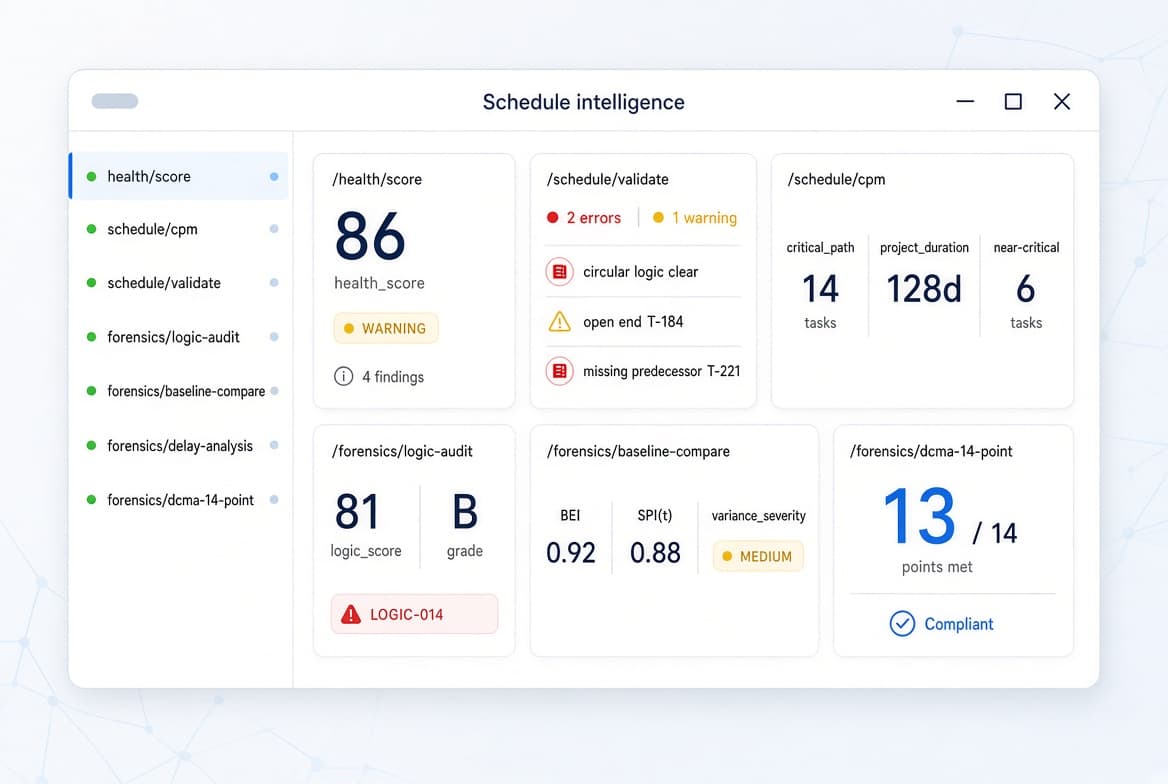Minimize the Schedule intelligence window

click(965, 101)
